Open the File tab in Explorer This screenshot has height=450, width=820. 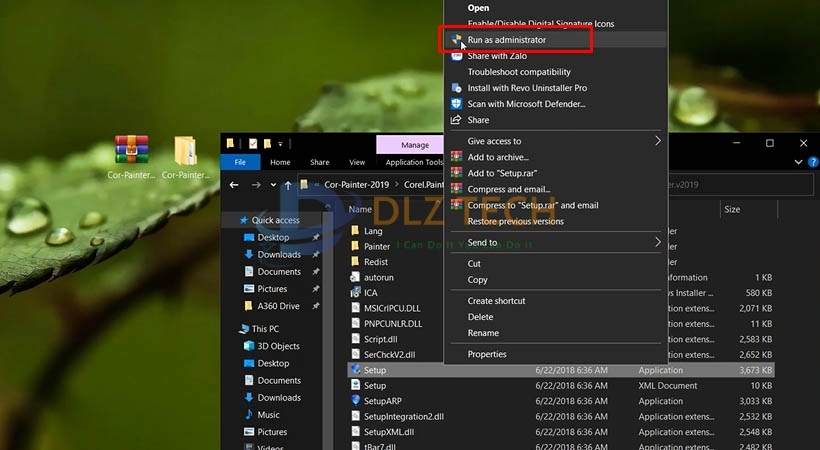pyautogui.click(x=240, y=162)
